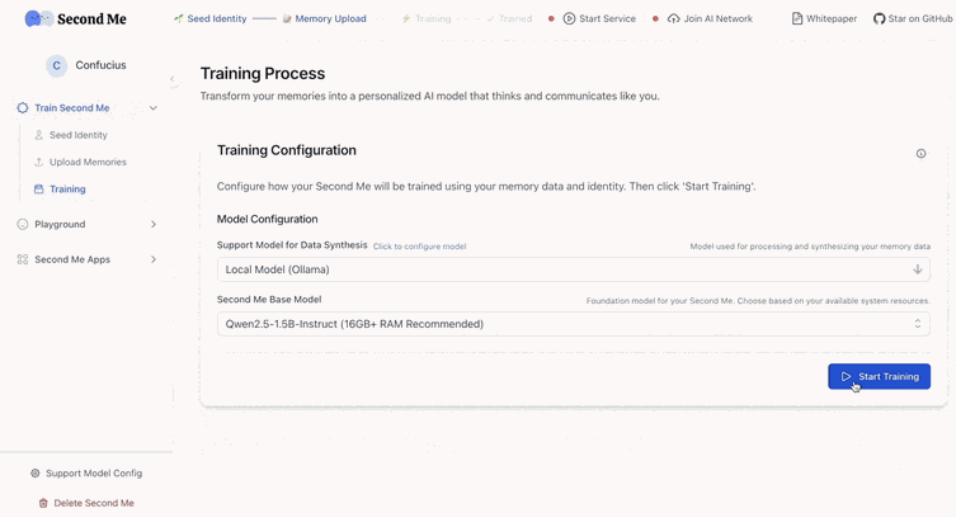Click the Confucius avatar circle
Screen dimensions: 956x517
(56, 65)
